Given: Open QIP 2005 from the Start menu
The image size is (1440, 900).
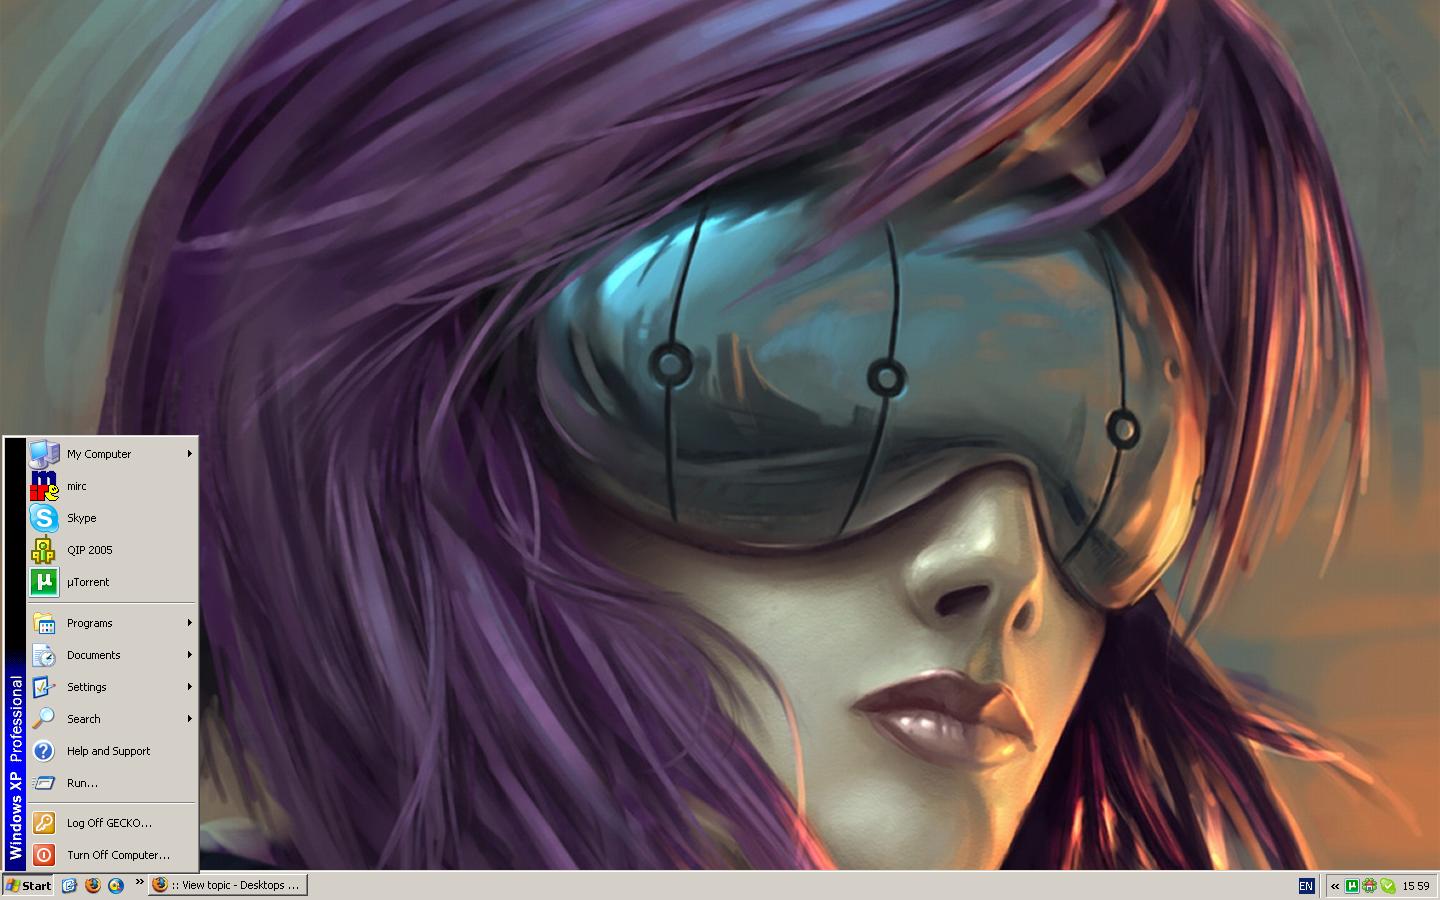Looking at the screenshot, I should 112,550.
